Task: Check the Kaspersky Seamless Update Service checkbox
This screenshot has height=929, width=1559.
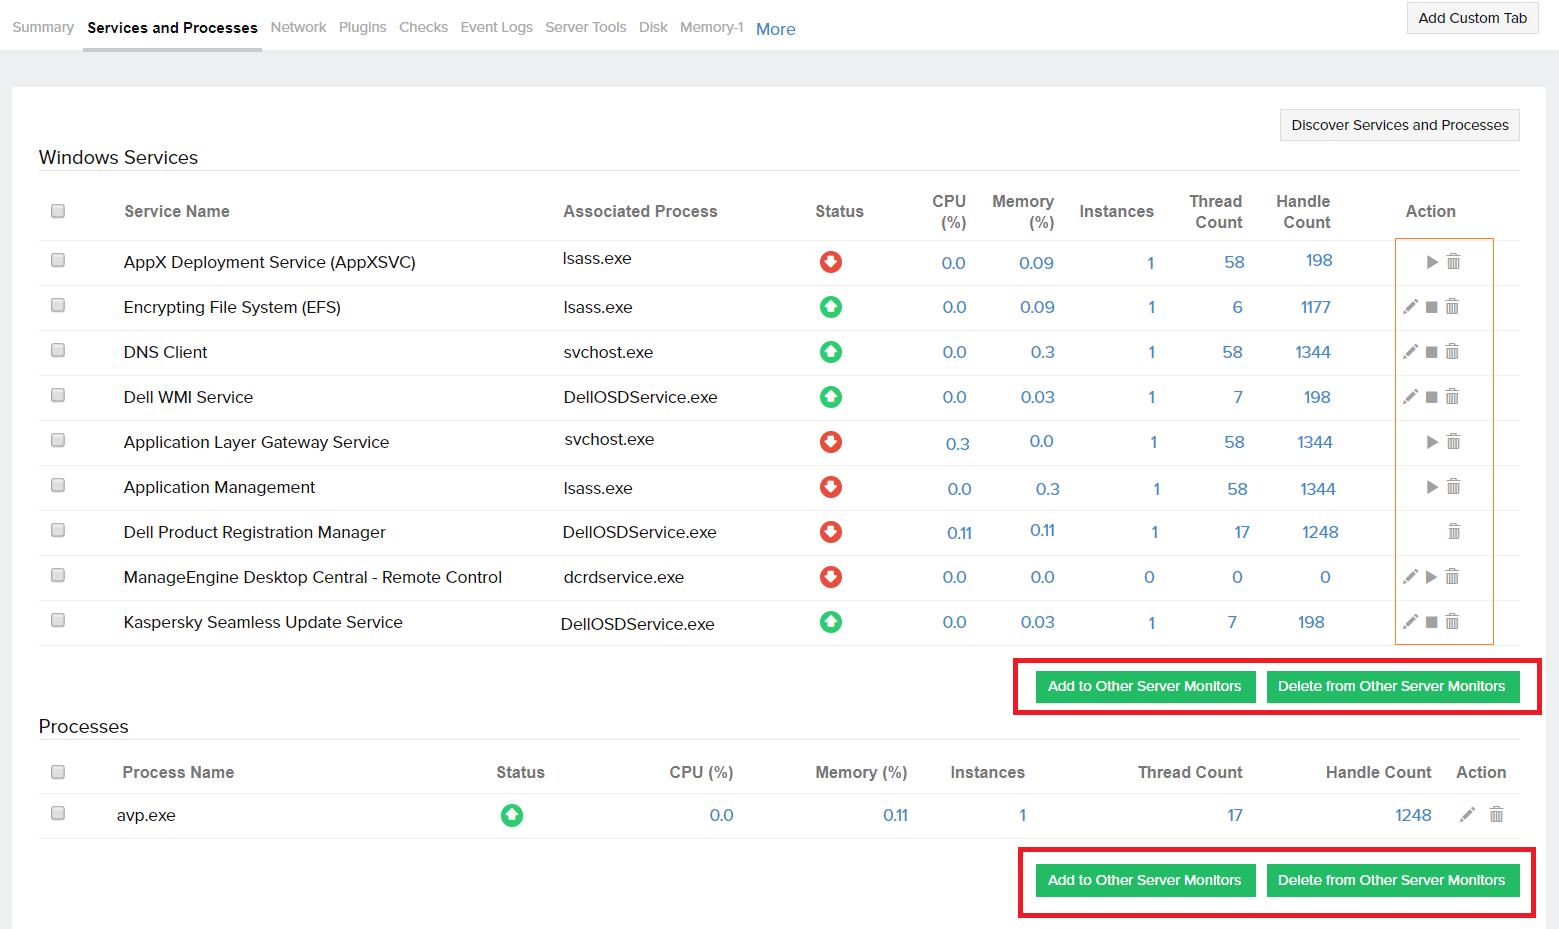Action: (58, 620)
